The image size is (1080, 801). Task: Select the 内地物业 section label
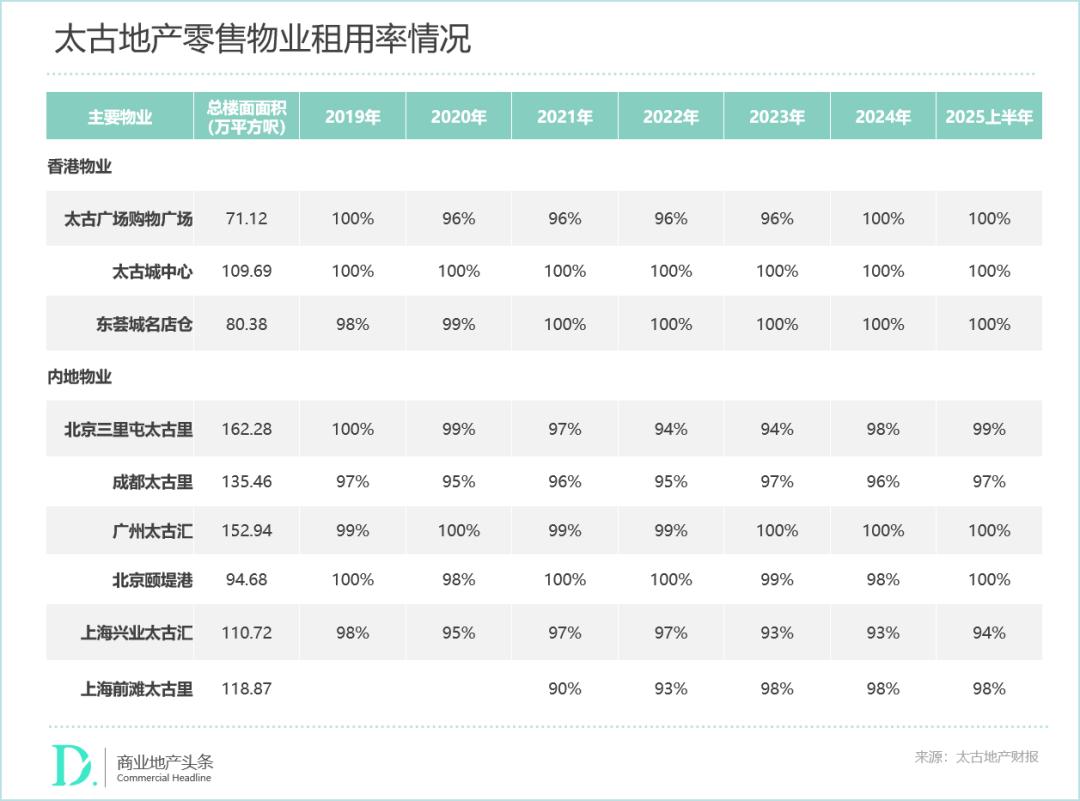(x=79, y=377)
